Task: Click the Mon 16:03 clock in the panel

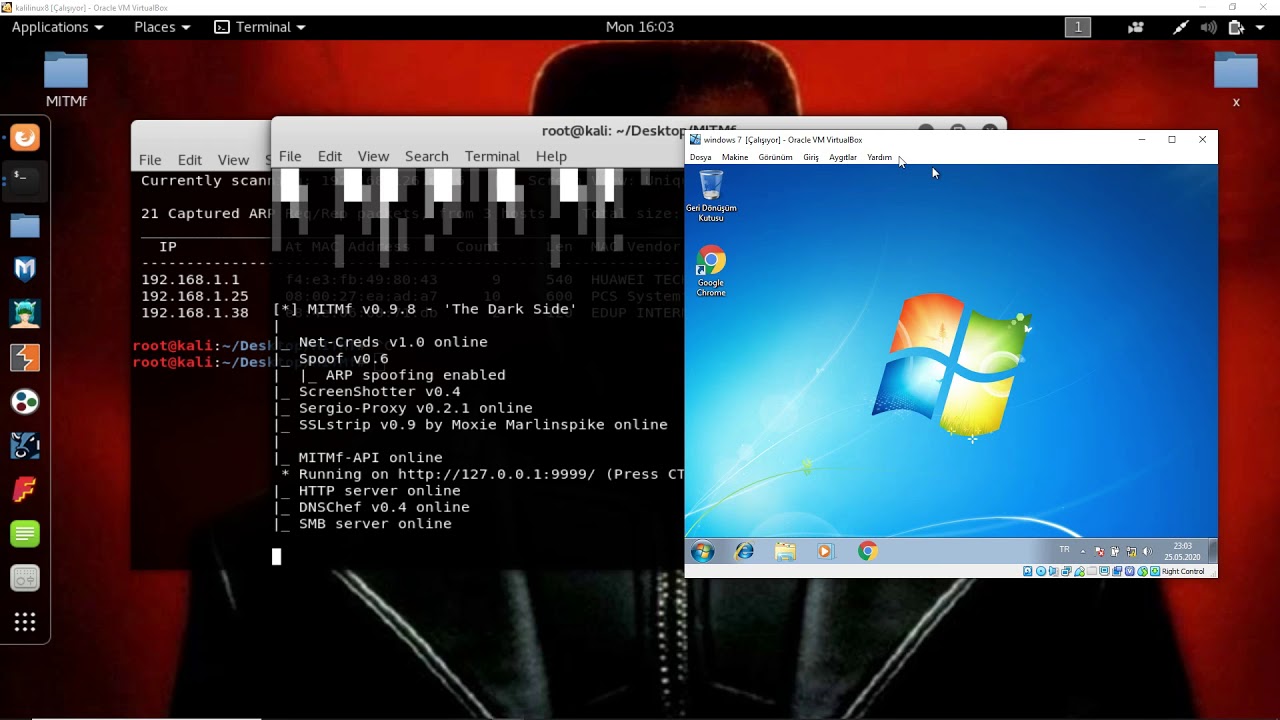Action: pyautogui.click(x=640, y=27)
